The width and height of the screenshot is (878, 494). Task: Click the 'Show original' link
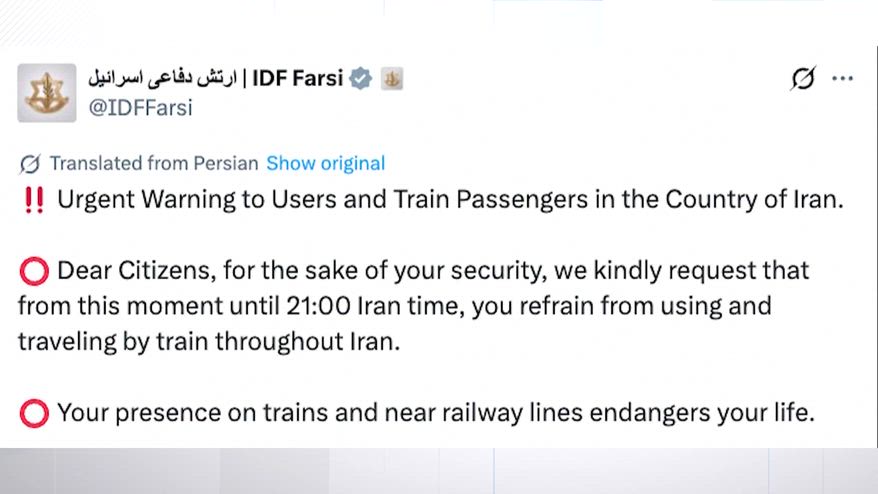[x=325, y=163]
